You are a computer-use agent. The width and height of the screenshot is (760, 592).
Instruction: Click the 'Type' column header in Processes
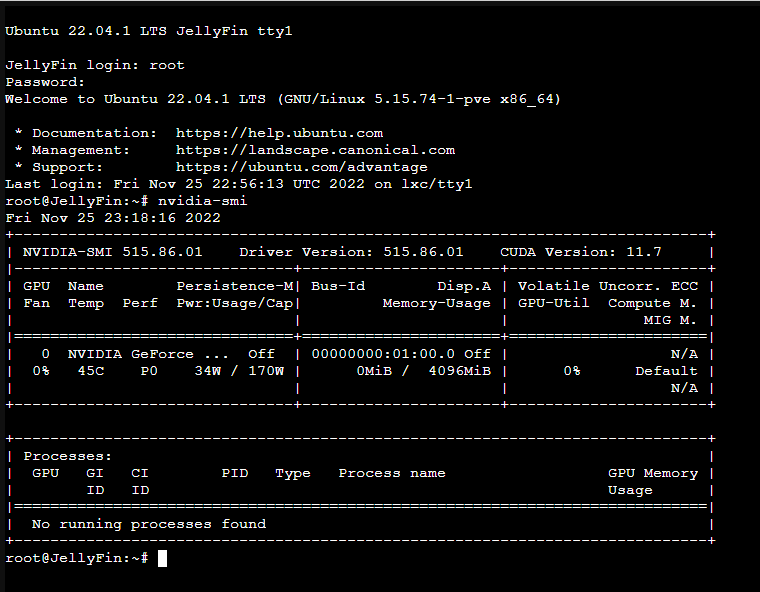(293, 473)
